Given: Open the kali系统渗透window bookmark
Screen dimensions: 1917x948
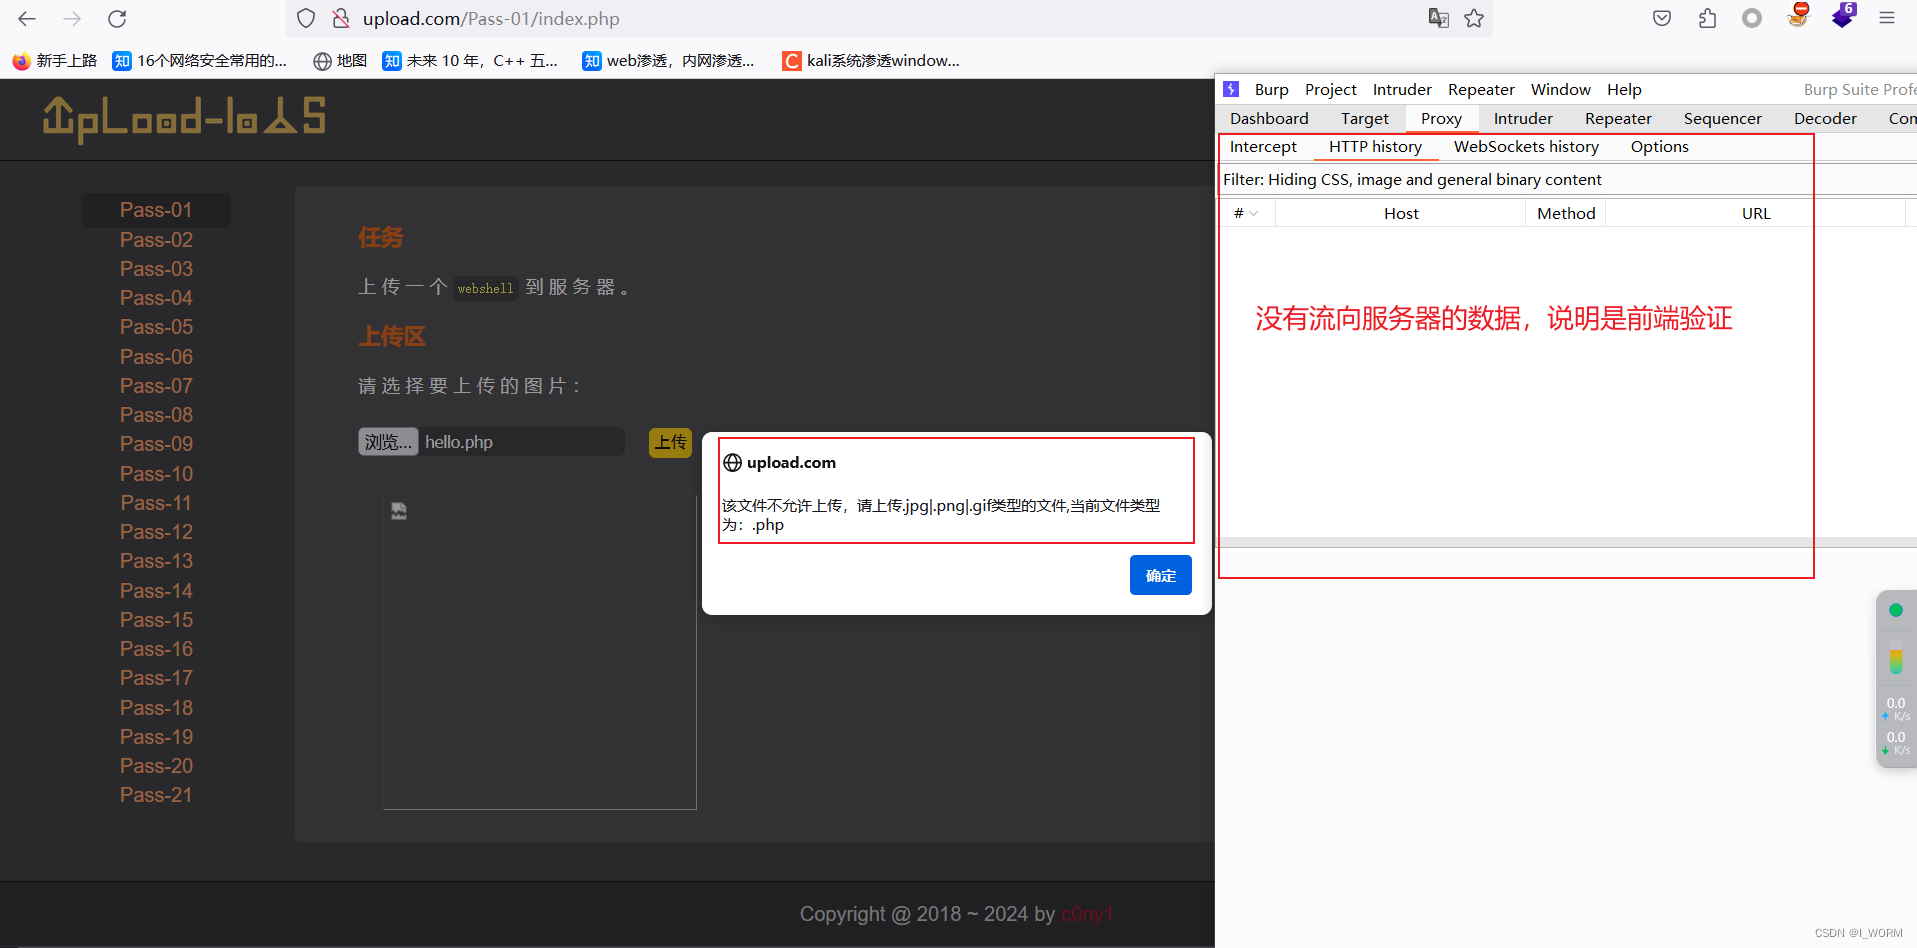Looking at the screenshot, I should pos(871,61).
